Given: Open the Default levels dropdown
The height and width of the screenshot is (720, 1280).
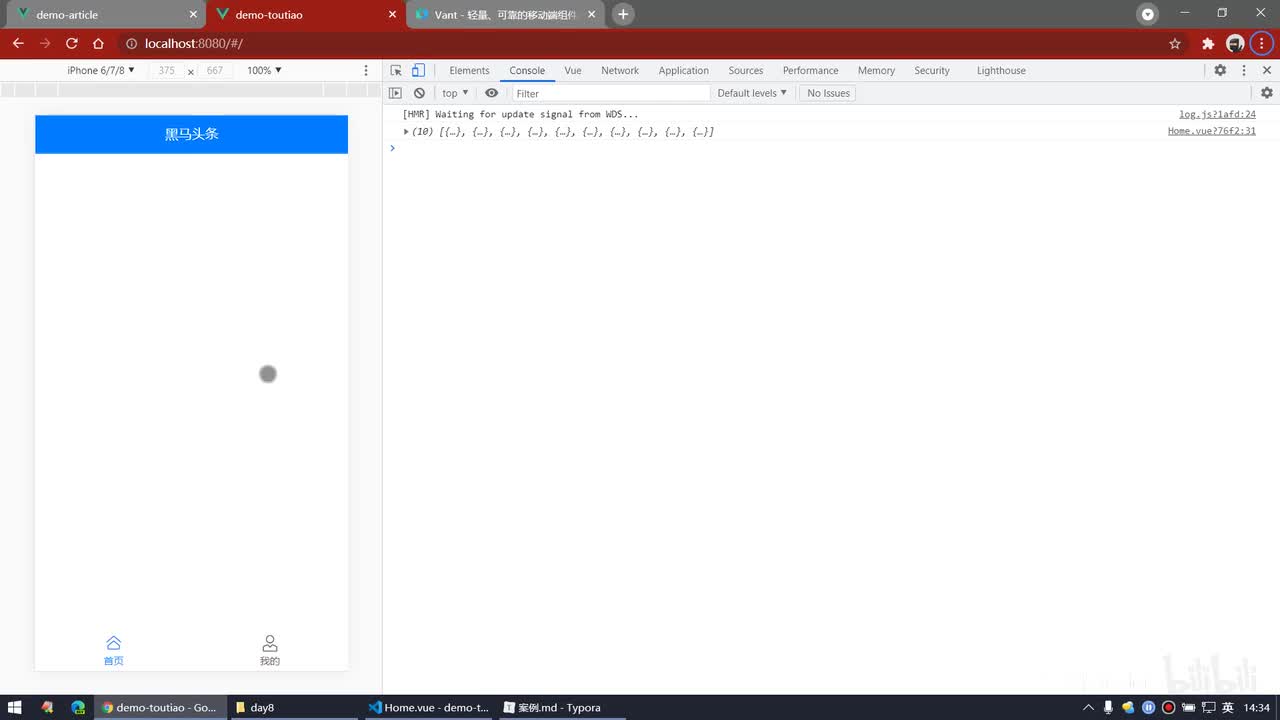Looking at the screenshot, I should 752,93.
